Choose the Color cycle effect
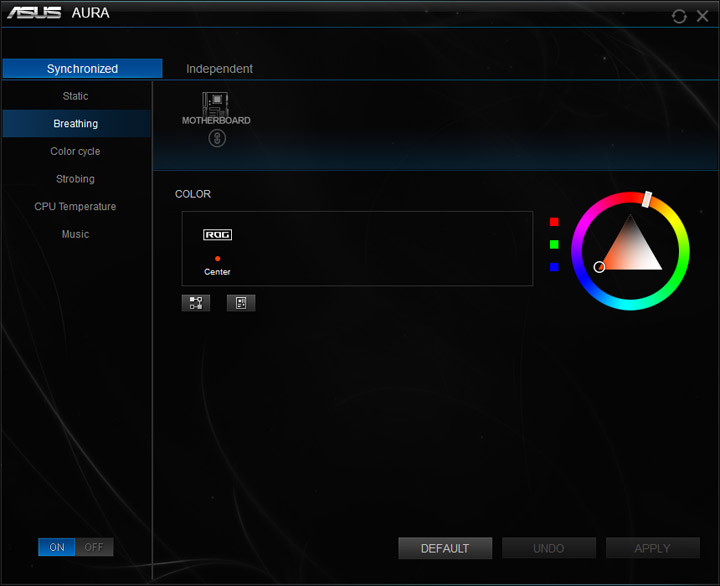 pos(76,151)
